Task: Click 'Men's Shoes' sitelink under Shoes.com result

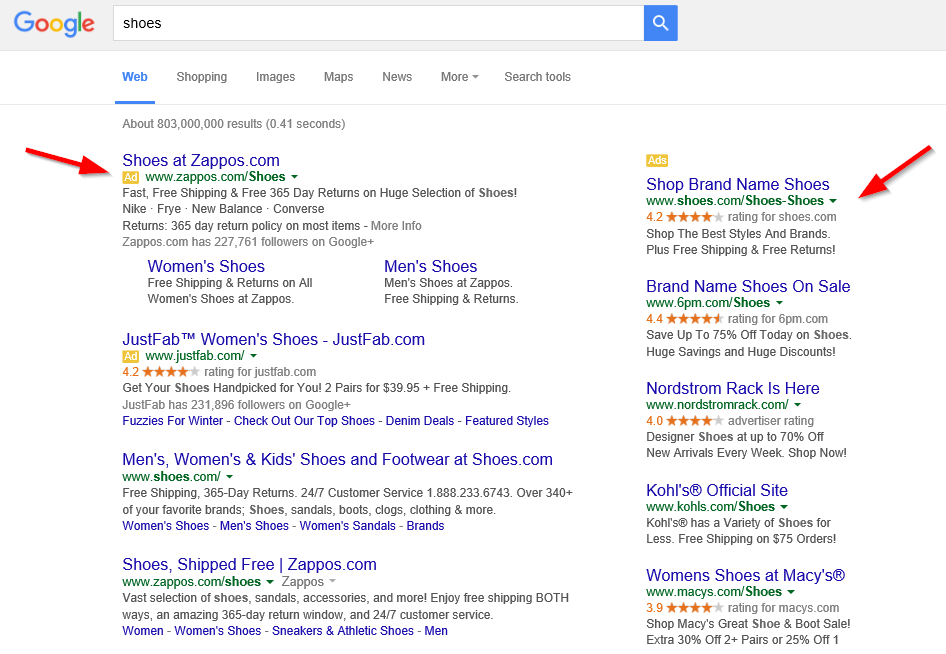Action: [x=254, y=525]
